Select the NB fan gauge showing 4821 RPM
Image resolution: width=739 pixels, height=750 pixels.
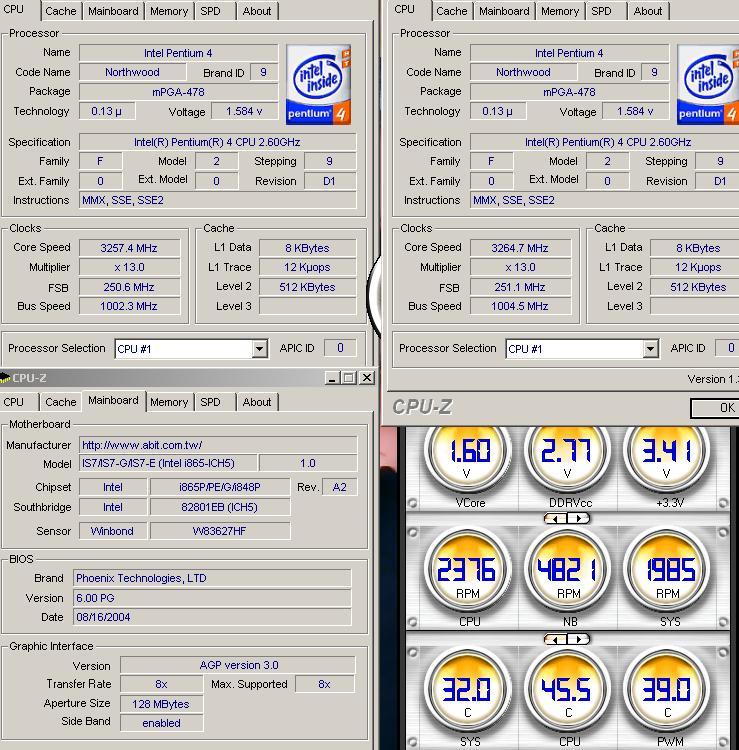[x=568, y=571]
